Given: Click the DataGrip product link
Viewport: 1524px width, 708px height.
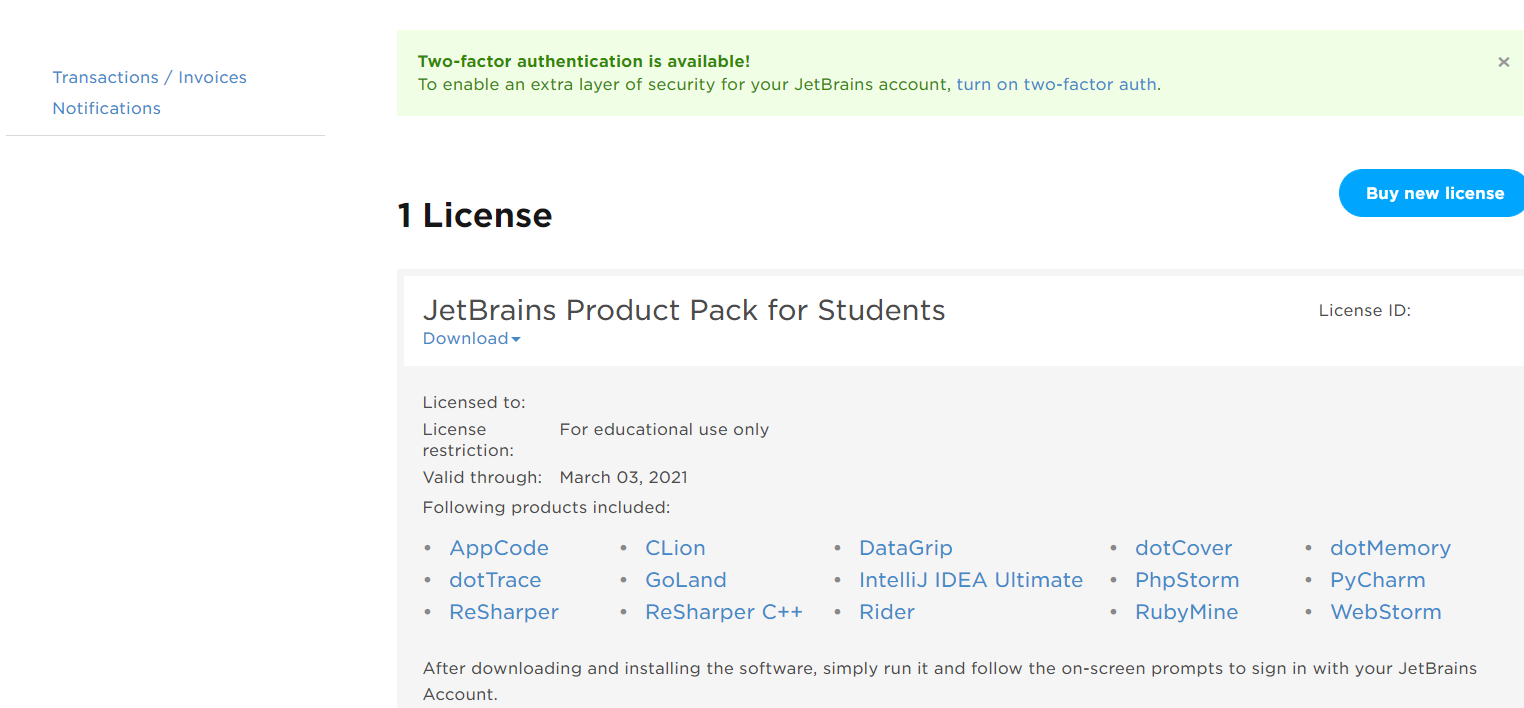Looking at the screenshot, I should tap(905, 548).
